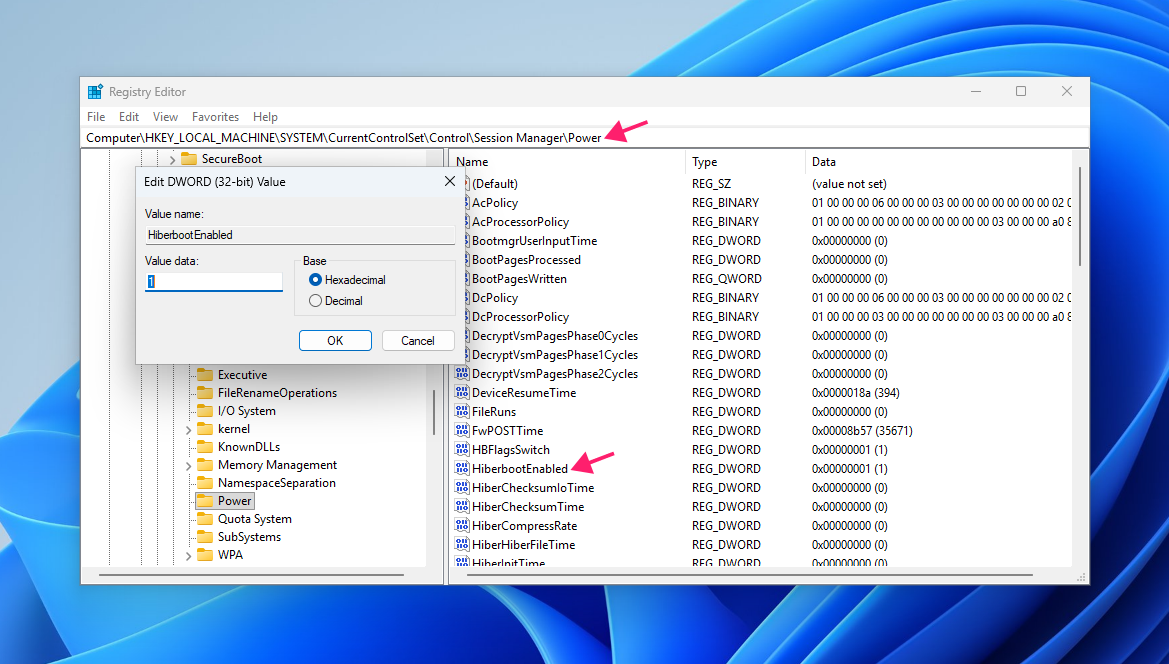Screen dimensions: 1169x664
Task: Expand the kernel tree node
Action: (188, 429)
